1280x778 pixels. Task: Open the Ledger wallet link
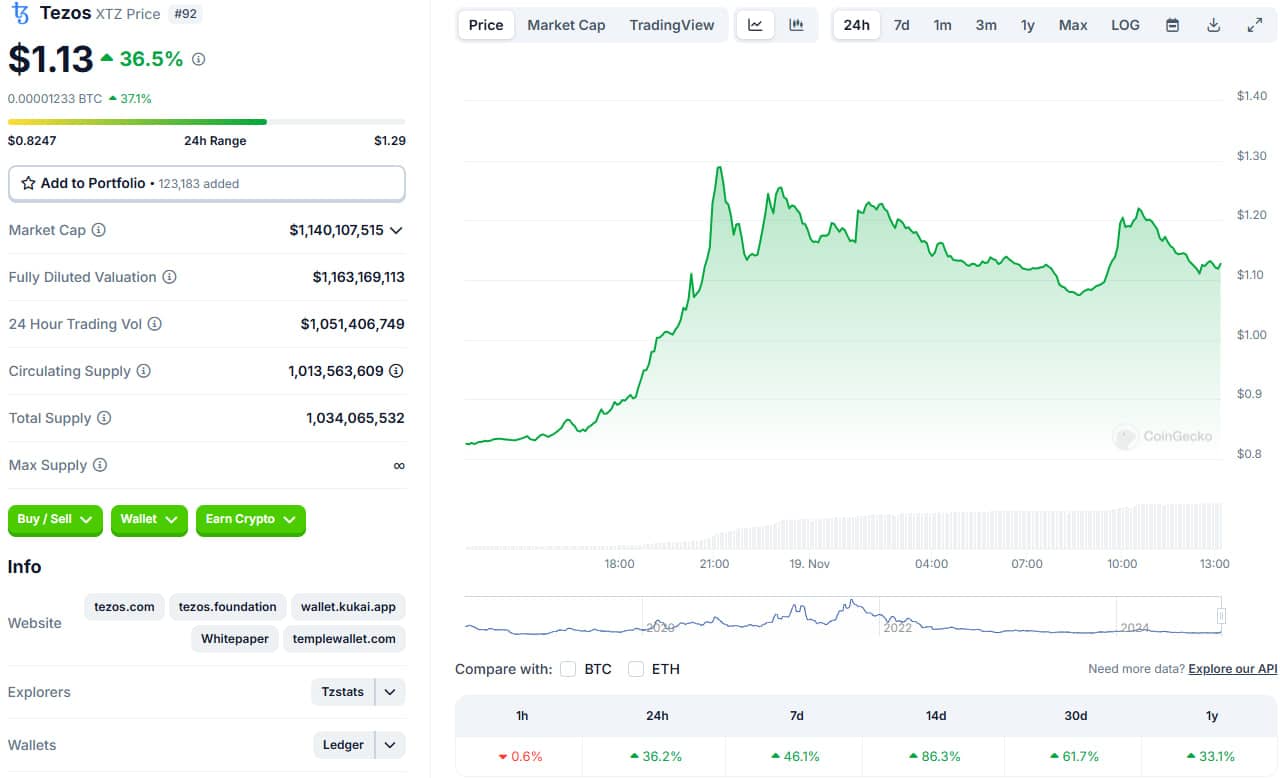[343, 745]
